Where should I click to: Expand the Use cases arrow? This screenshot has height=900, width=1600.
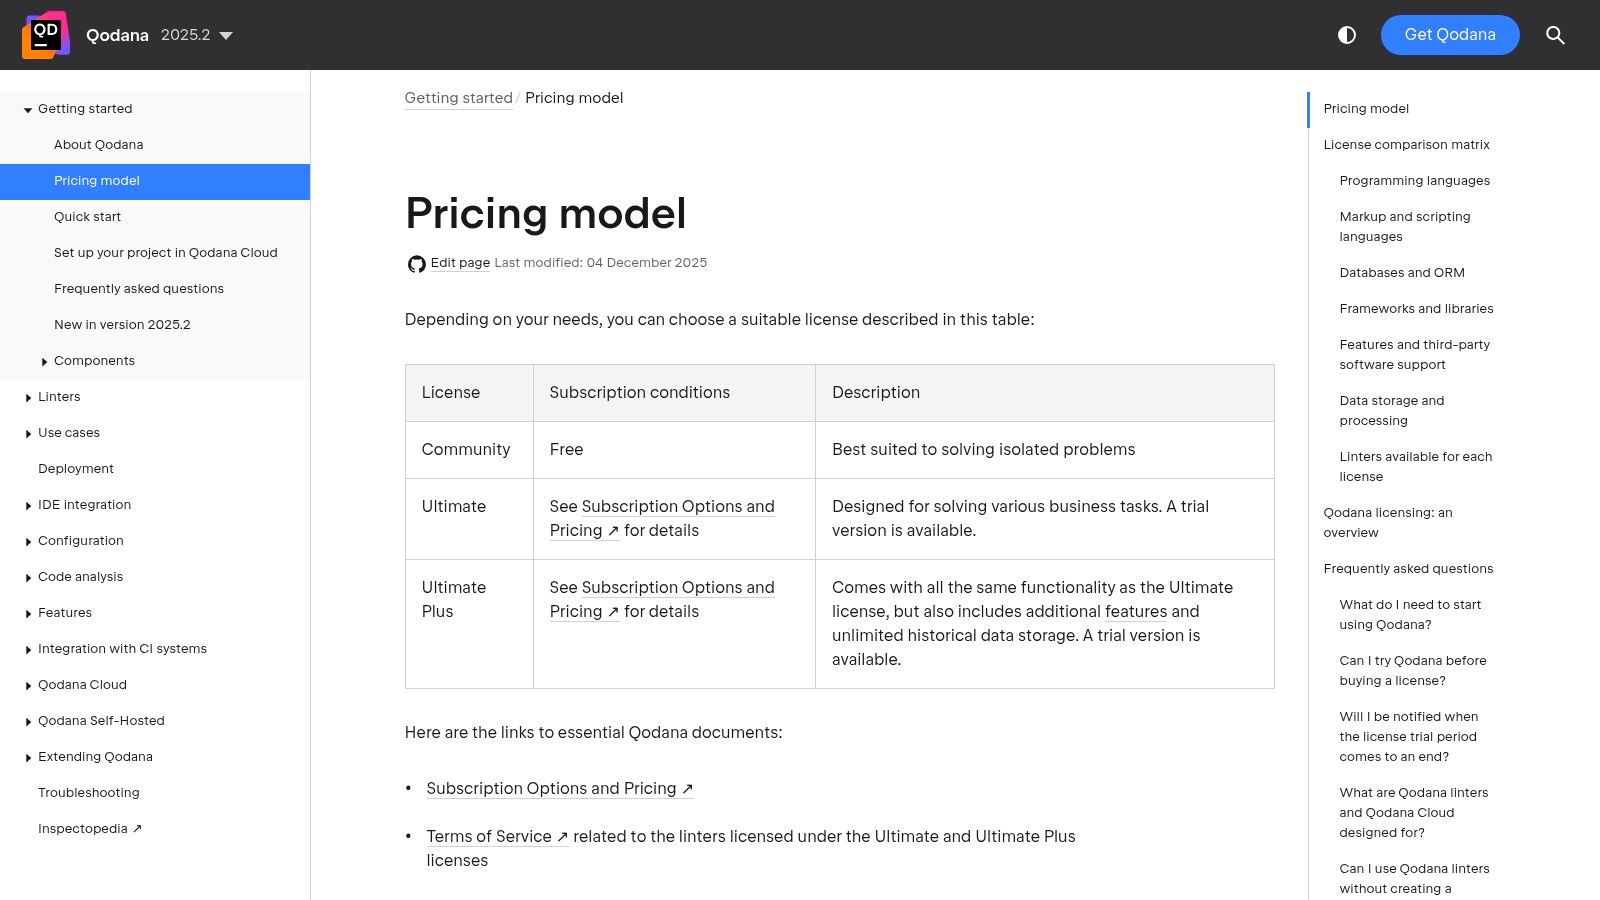pyautogui.click(x=28, y=434)
